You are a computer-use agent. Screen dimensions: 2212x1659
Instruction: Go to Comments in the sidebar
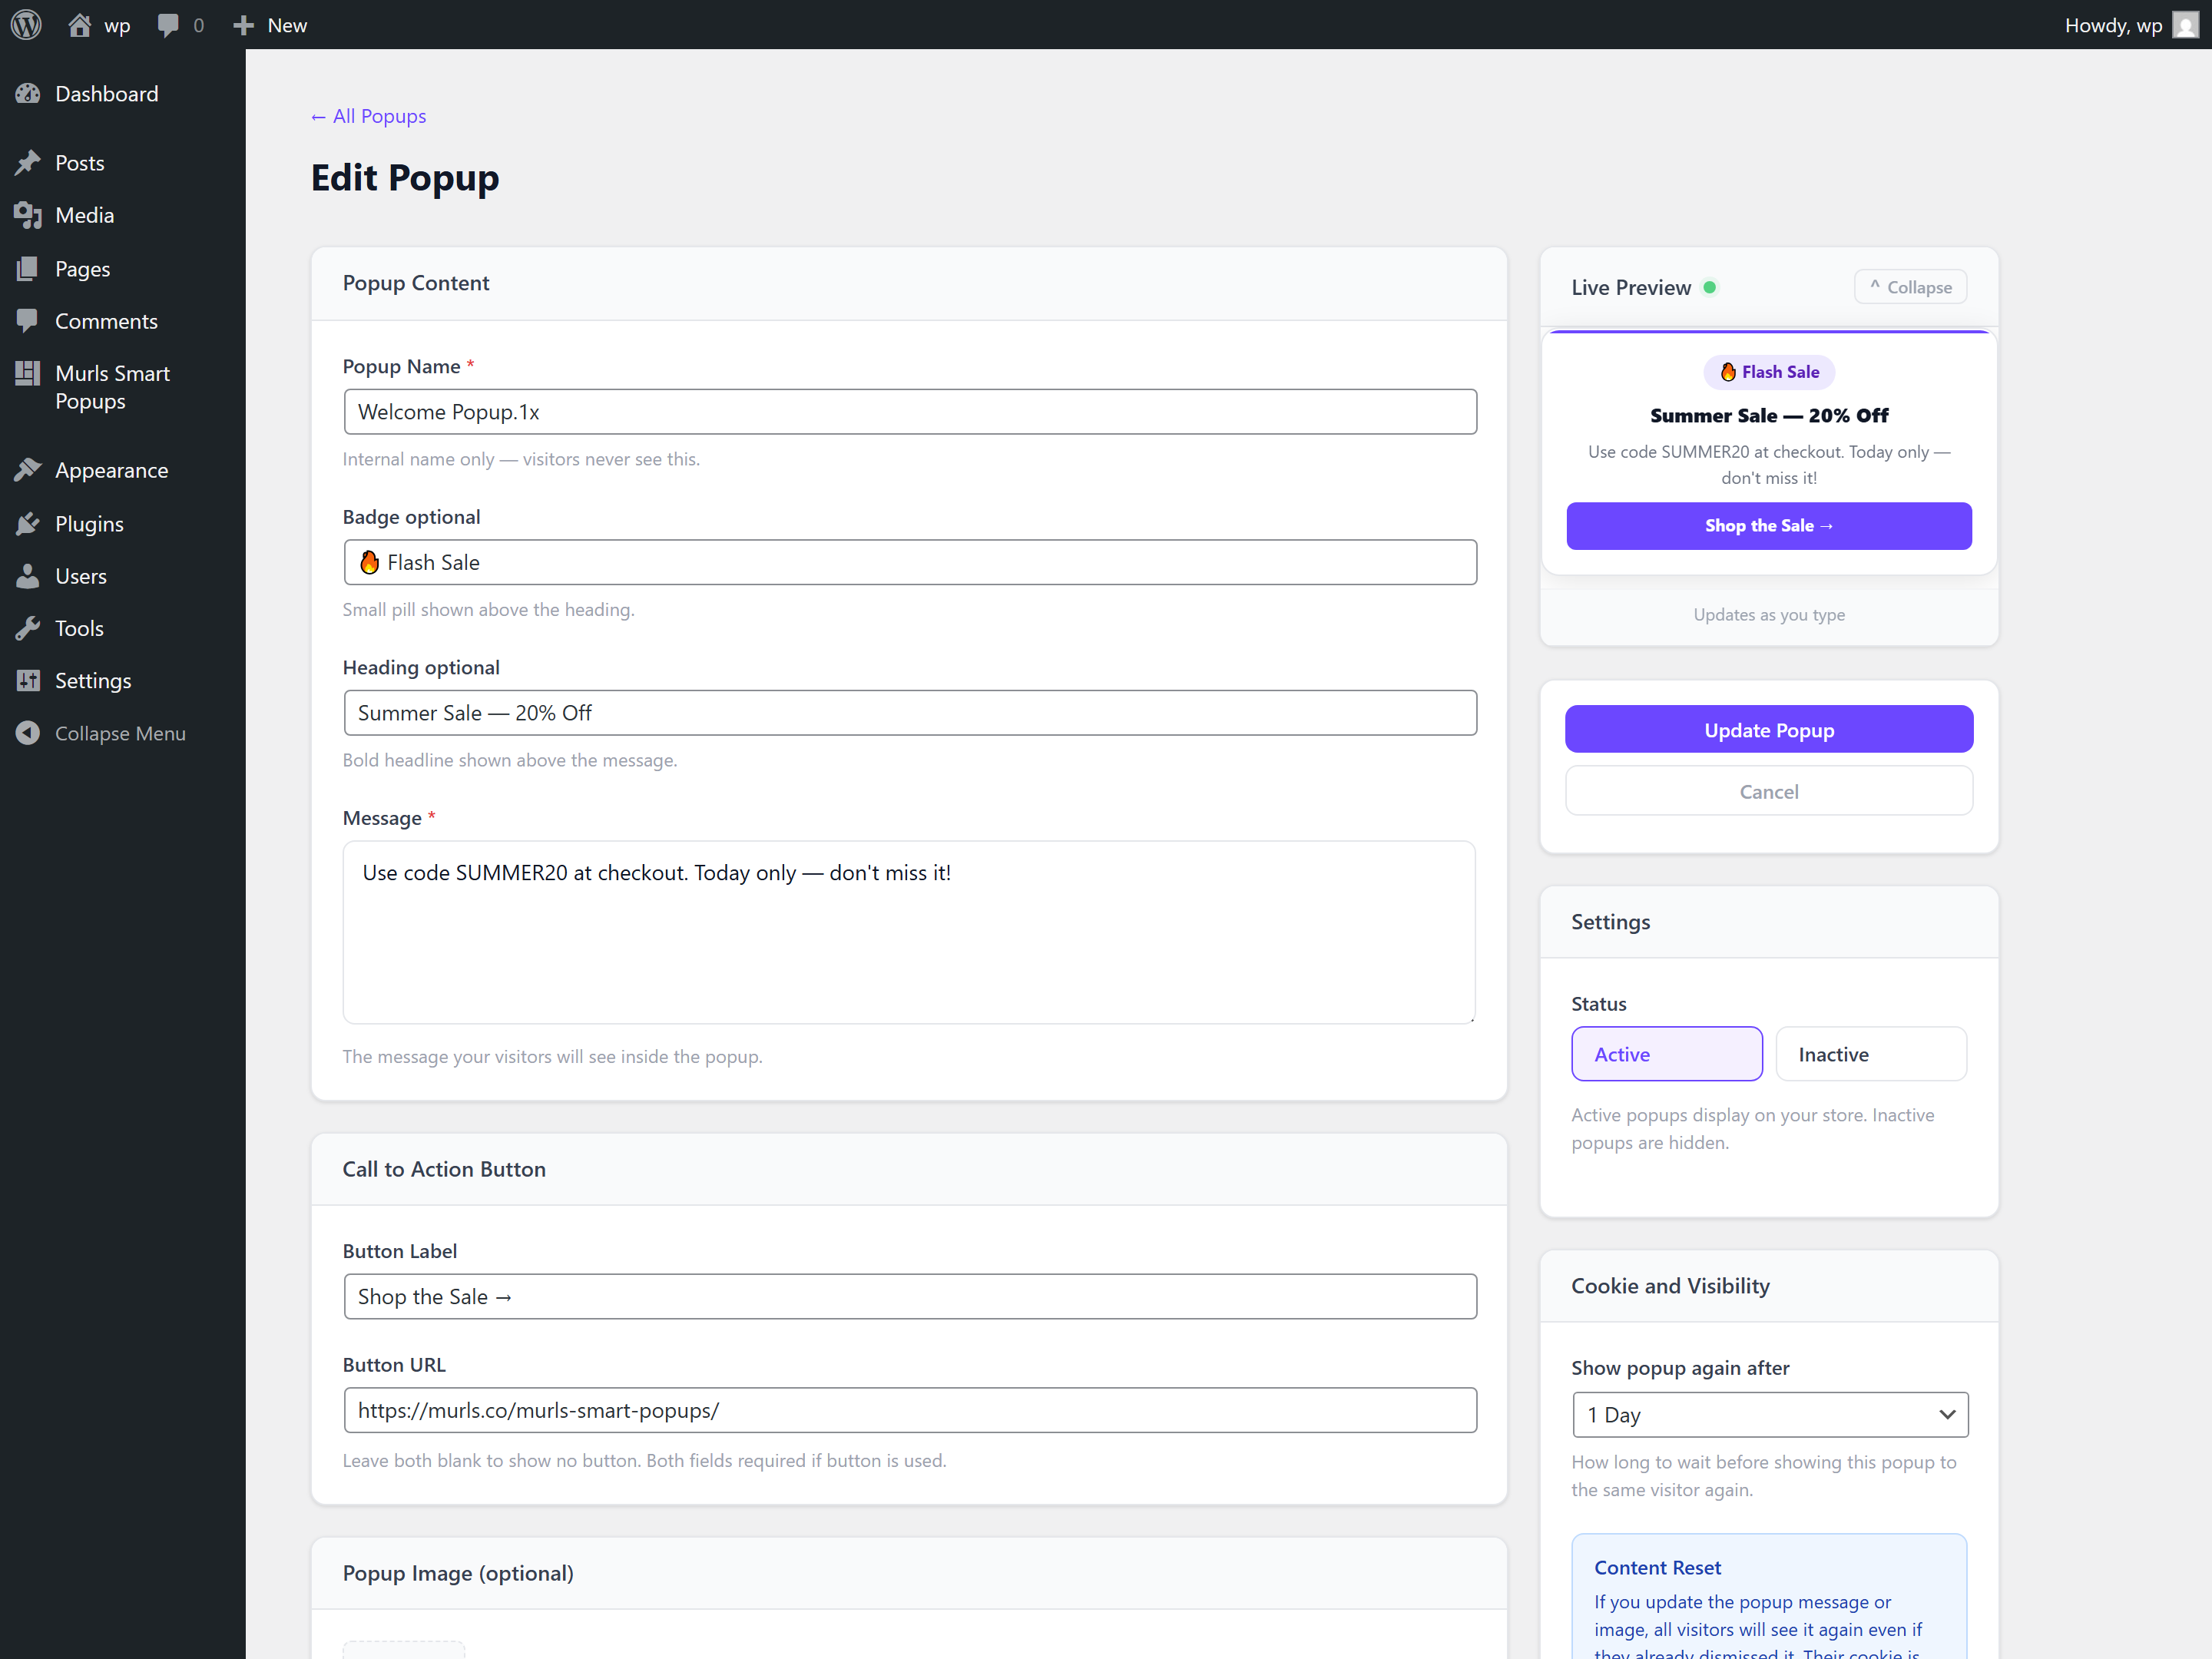coord(106,320)
